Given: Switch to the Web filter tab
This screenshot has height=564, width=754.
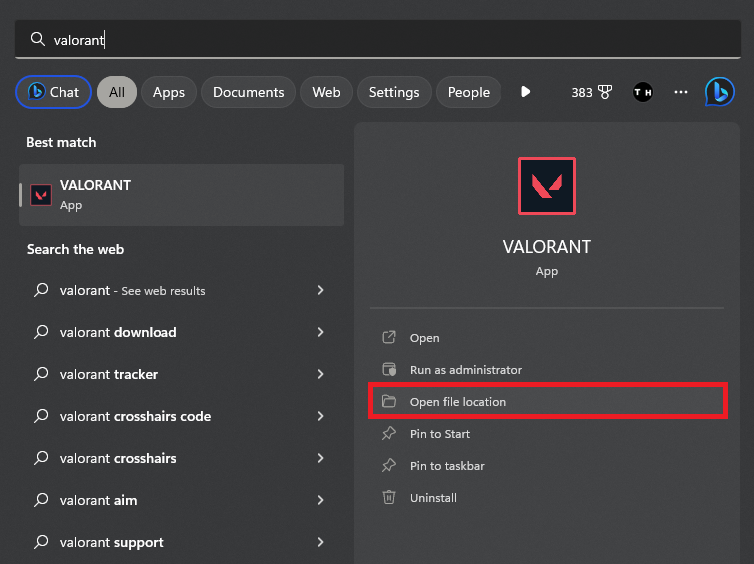Looking at the screenshot, I should coord(326,92).
